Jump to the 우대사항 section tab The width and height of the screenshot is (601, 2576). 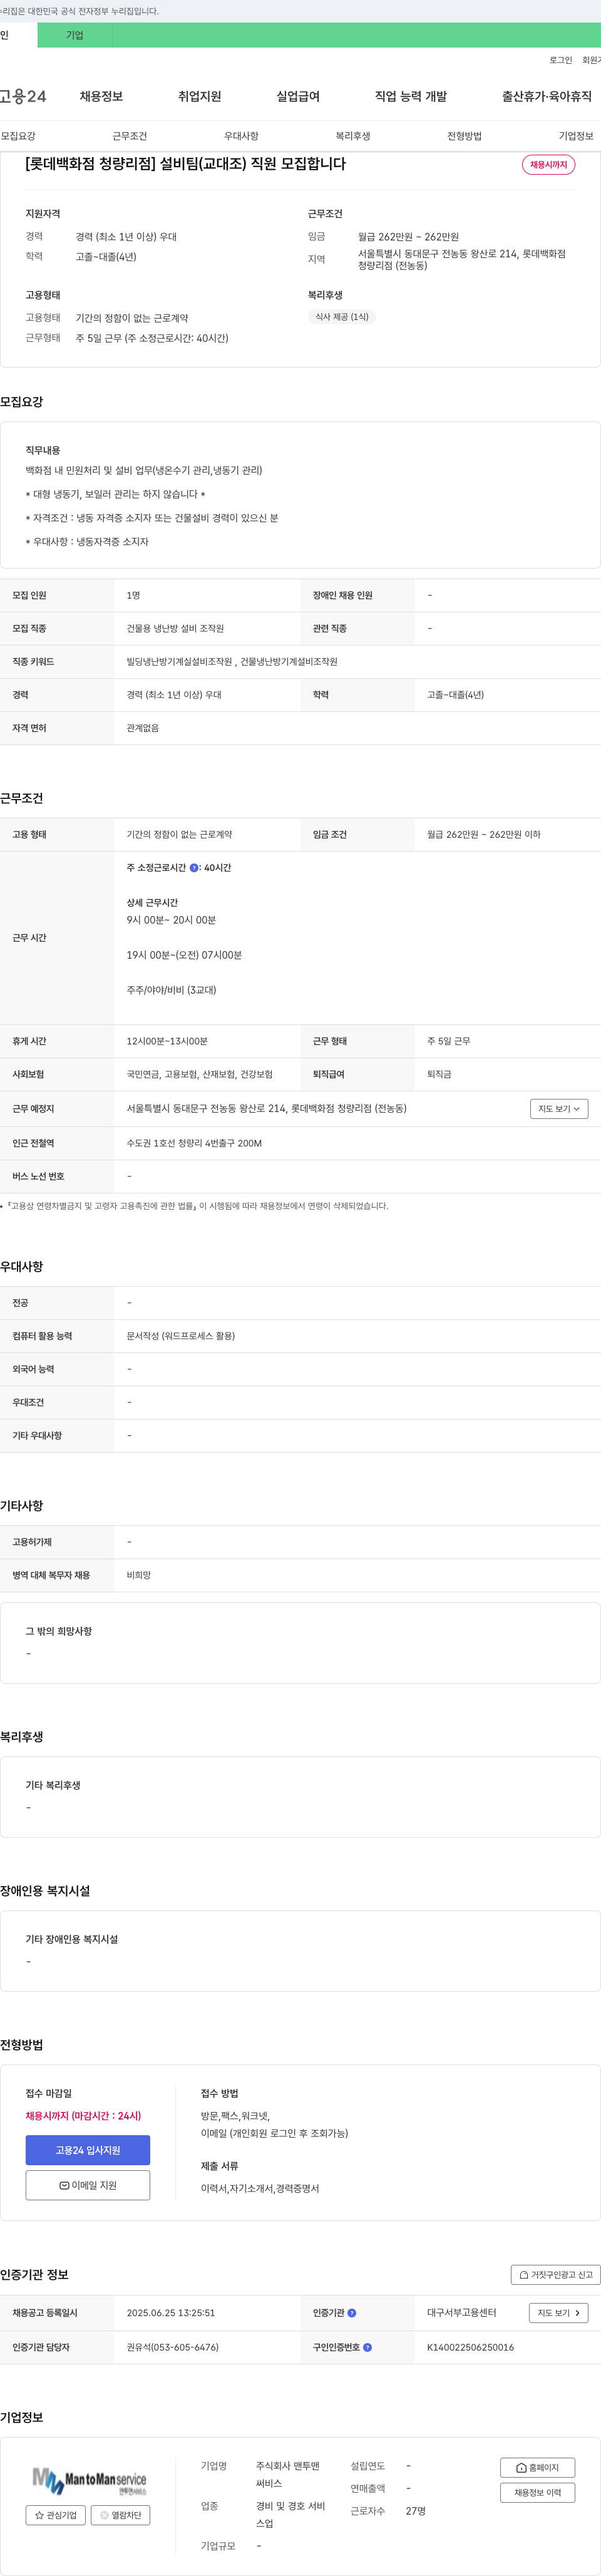point(241,136)
